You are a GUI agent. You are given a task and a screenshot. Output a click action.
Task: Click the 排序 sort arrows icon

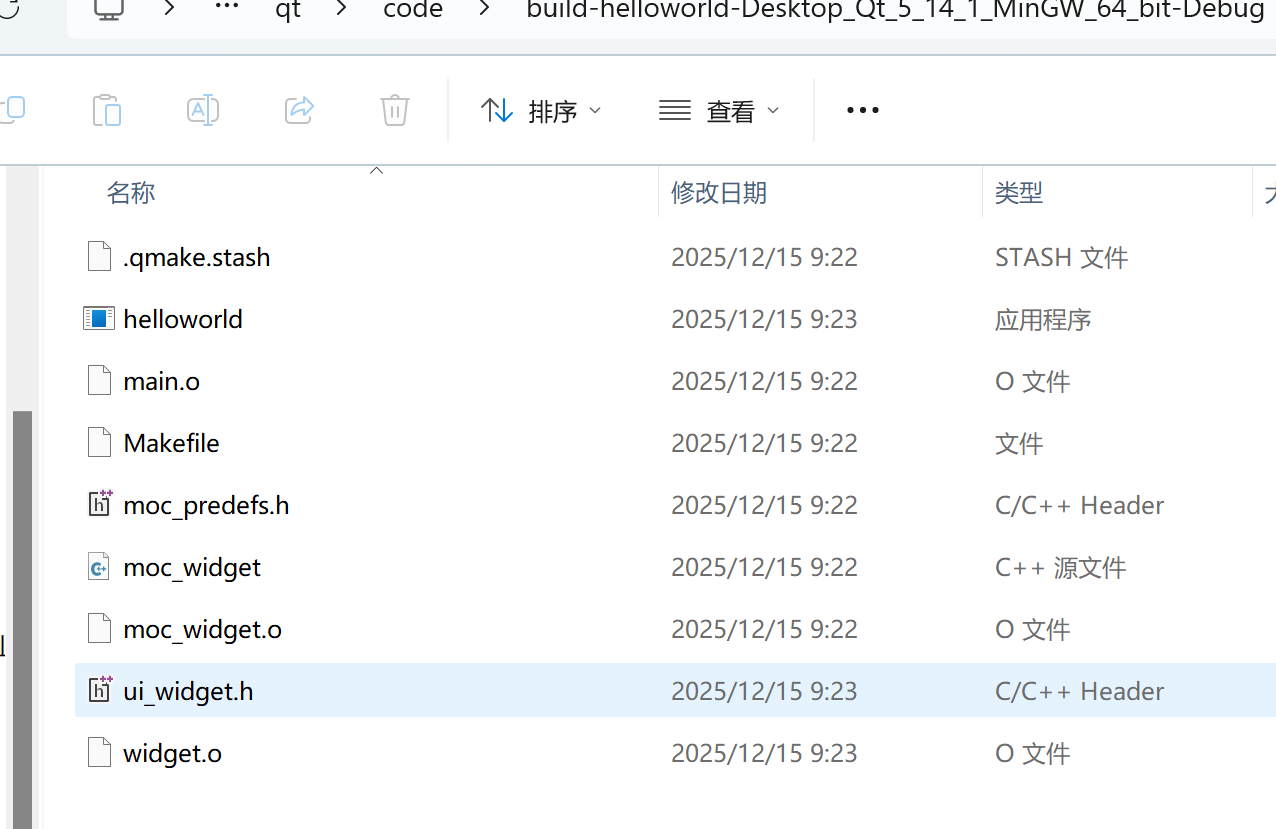(497, 110)
